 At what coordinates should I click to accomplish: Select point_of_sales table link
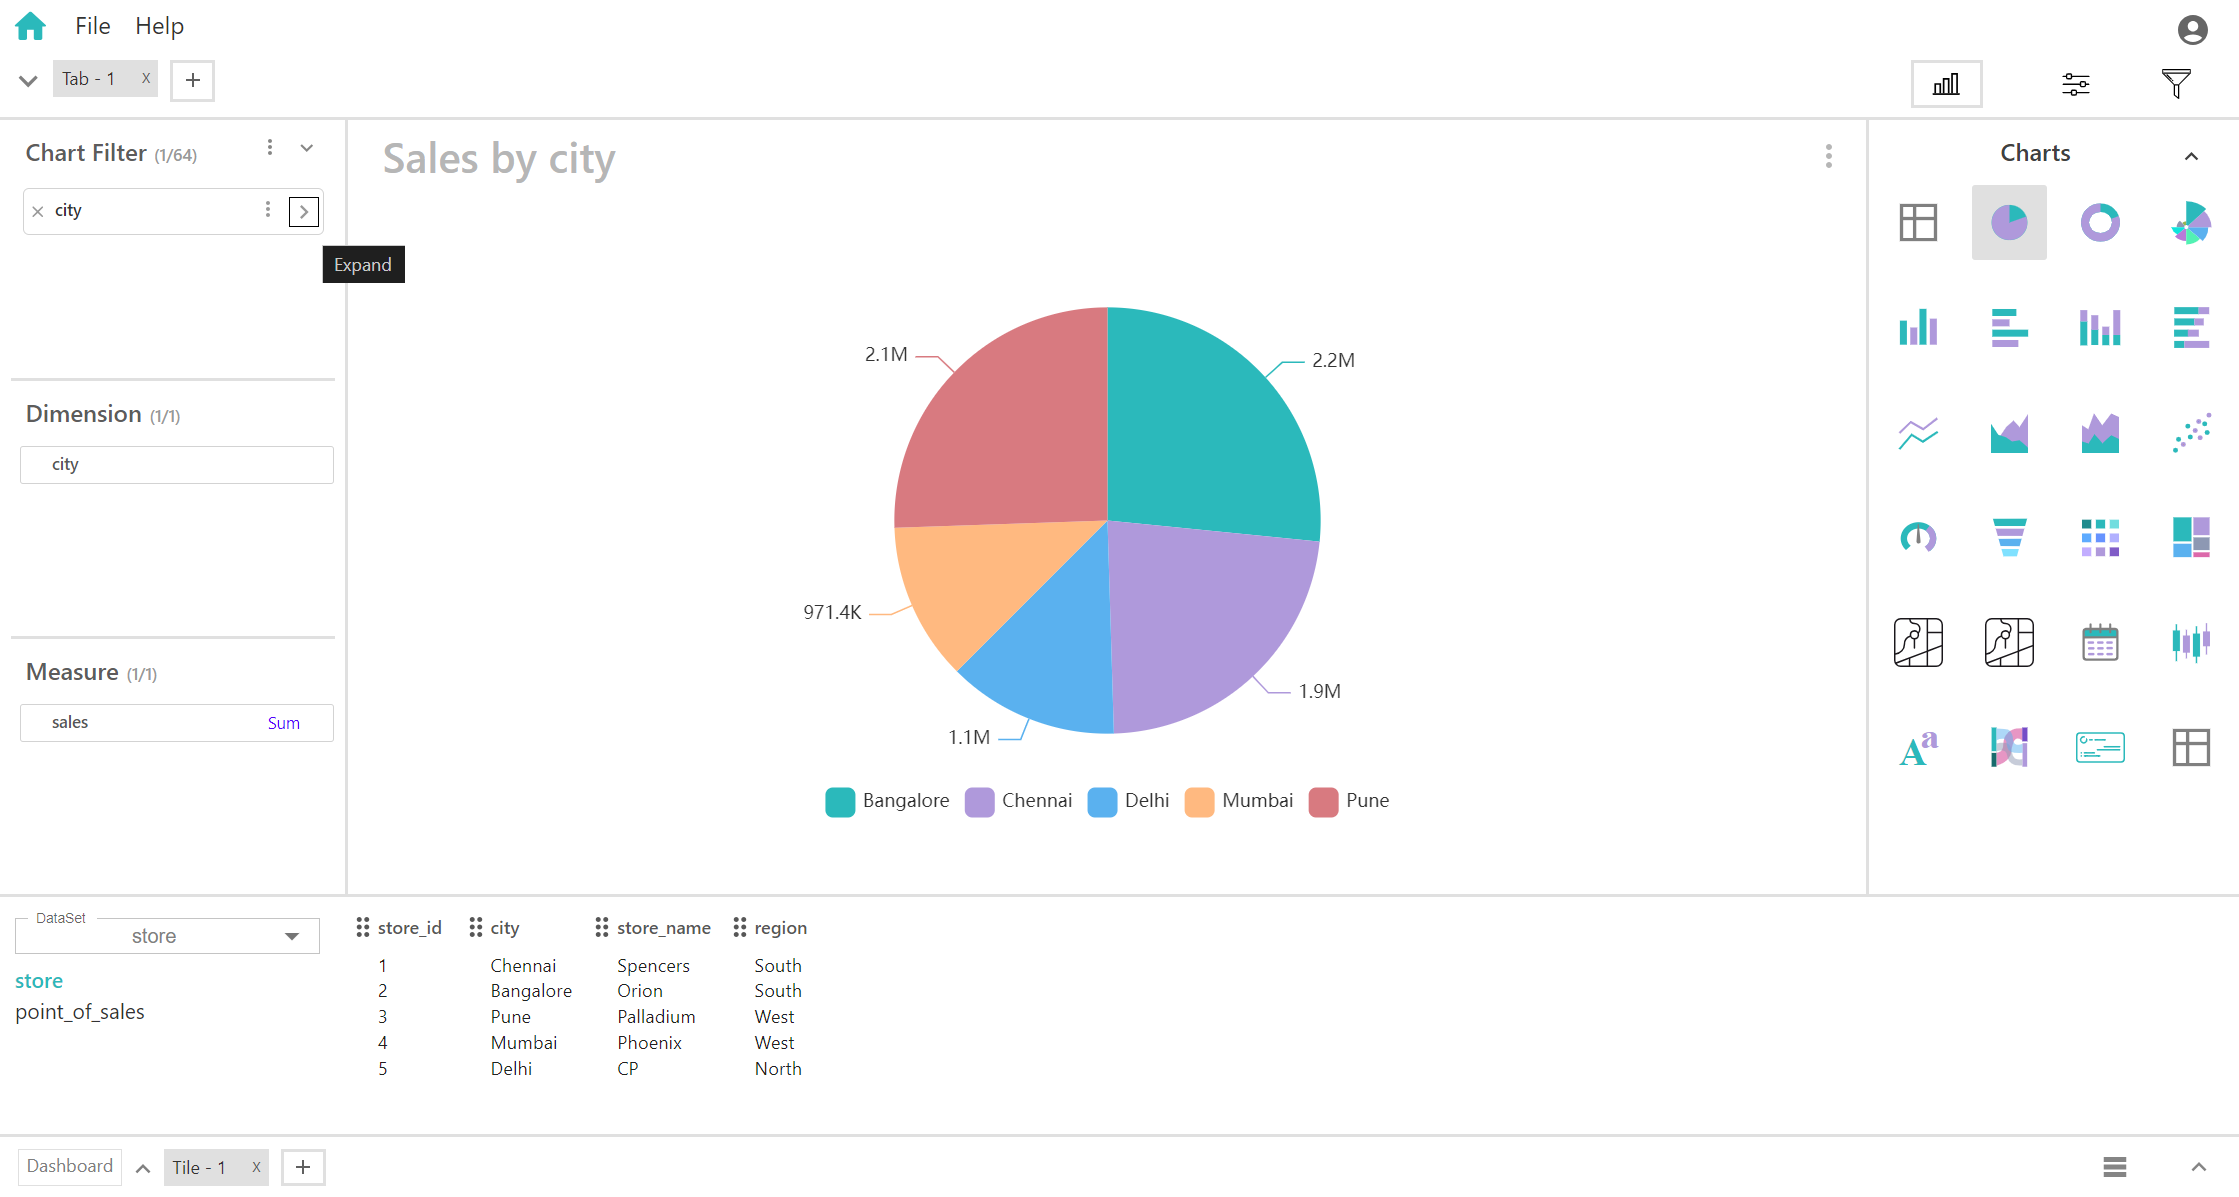click(80, 1012)
